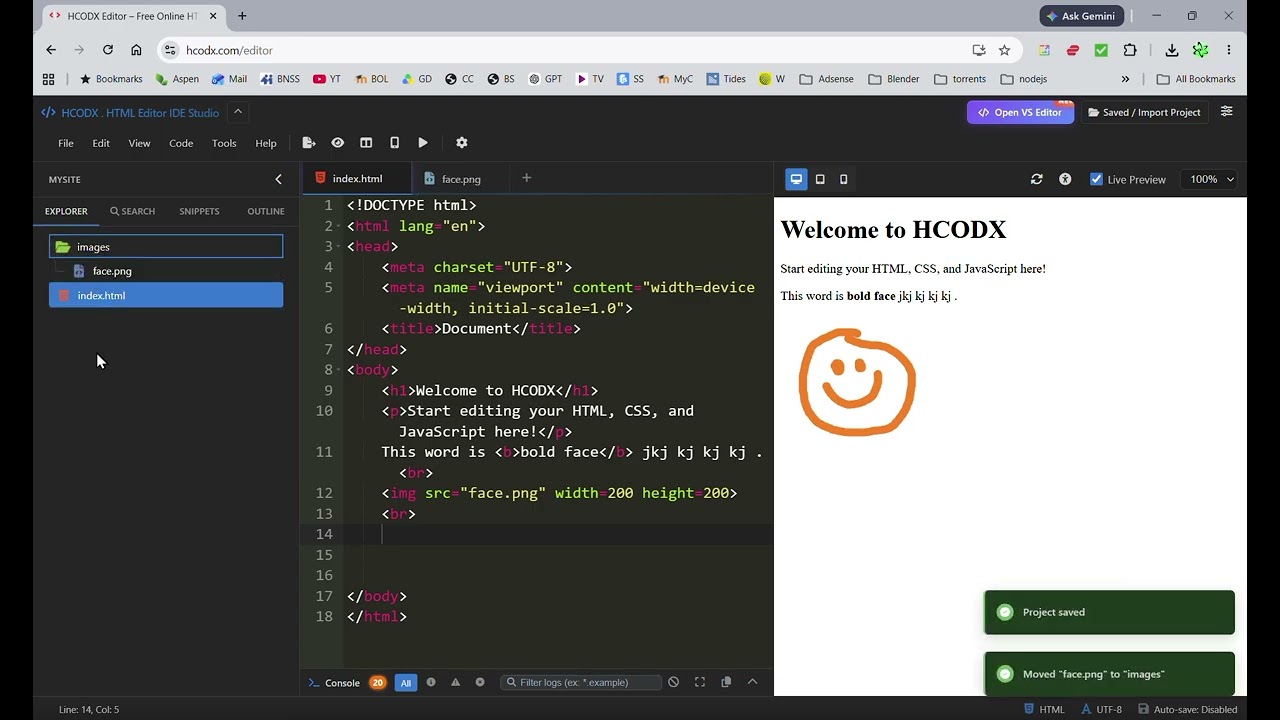Select the SEARCH sidebar tab
This screenshot has width=1280, height=720.
tap(132, 211)
